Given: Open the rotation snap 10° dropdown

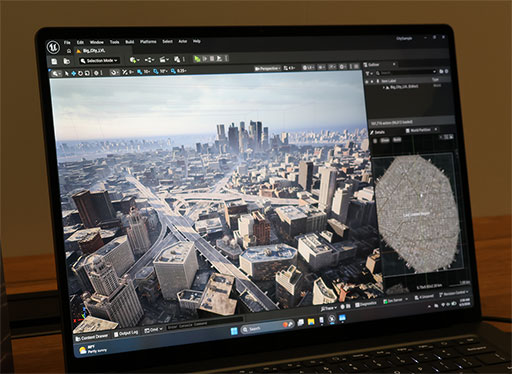Looking at the screenshot, I should point(163,71).
